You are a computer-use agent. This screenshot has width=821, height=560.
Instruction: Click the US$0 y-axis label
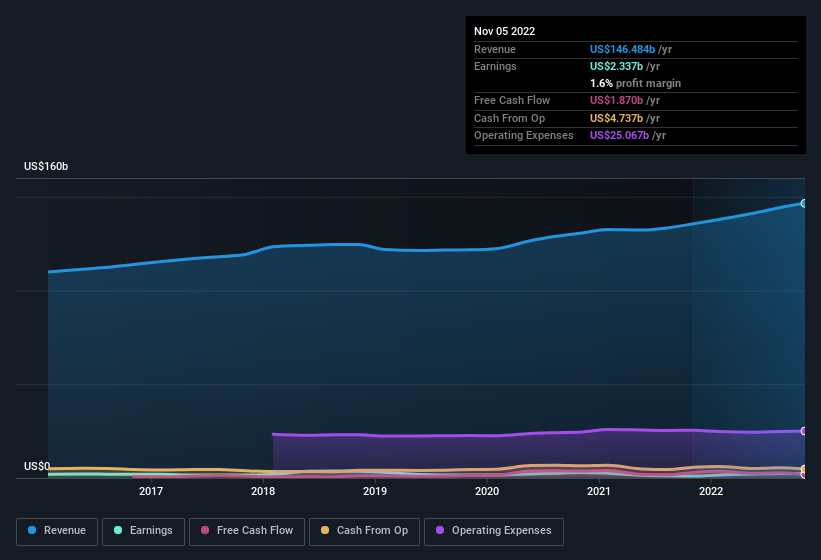point(37,466)
